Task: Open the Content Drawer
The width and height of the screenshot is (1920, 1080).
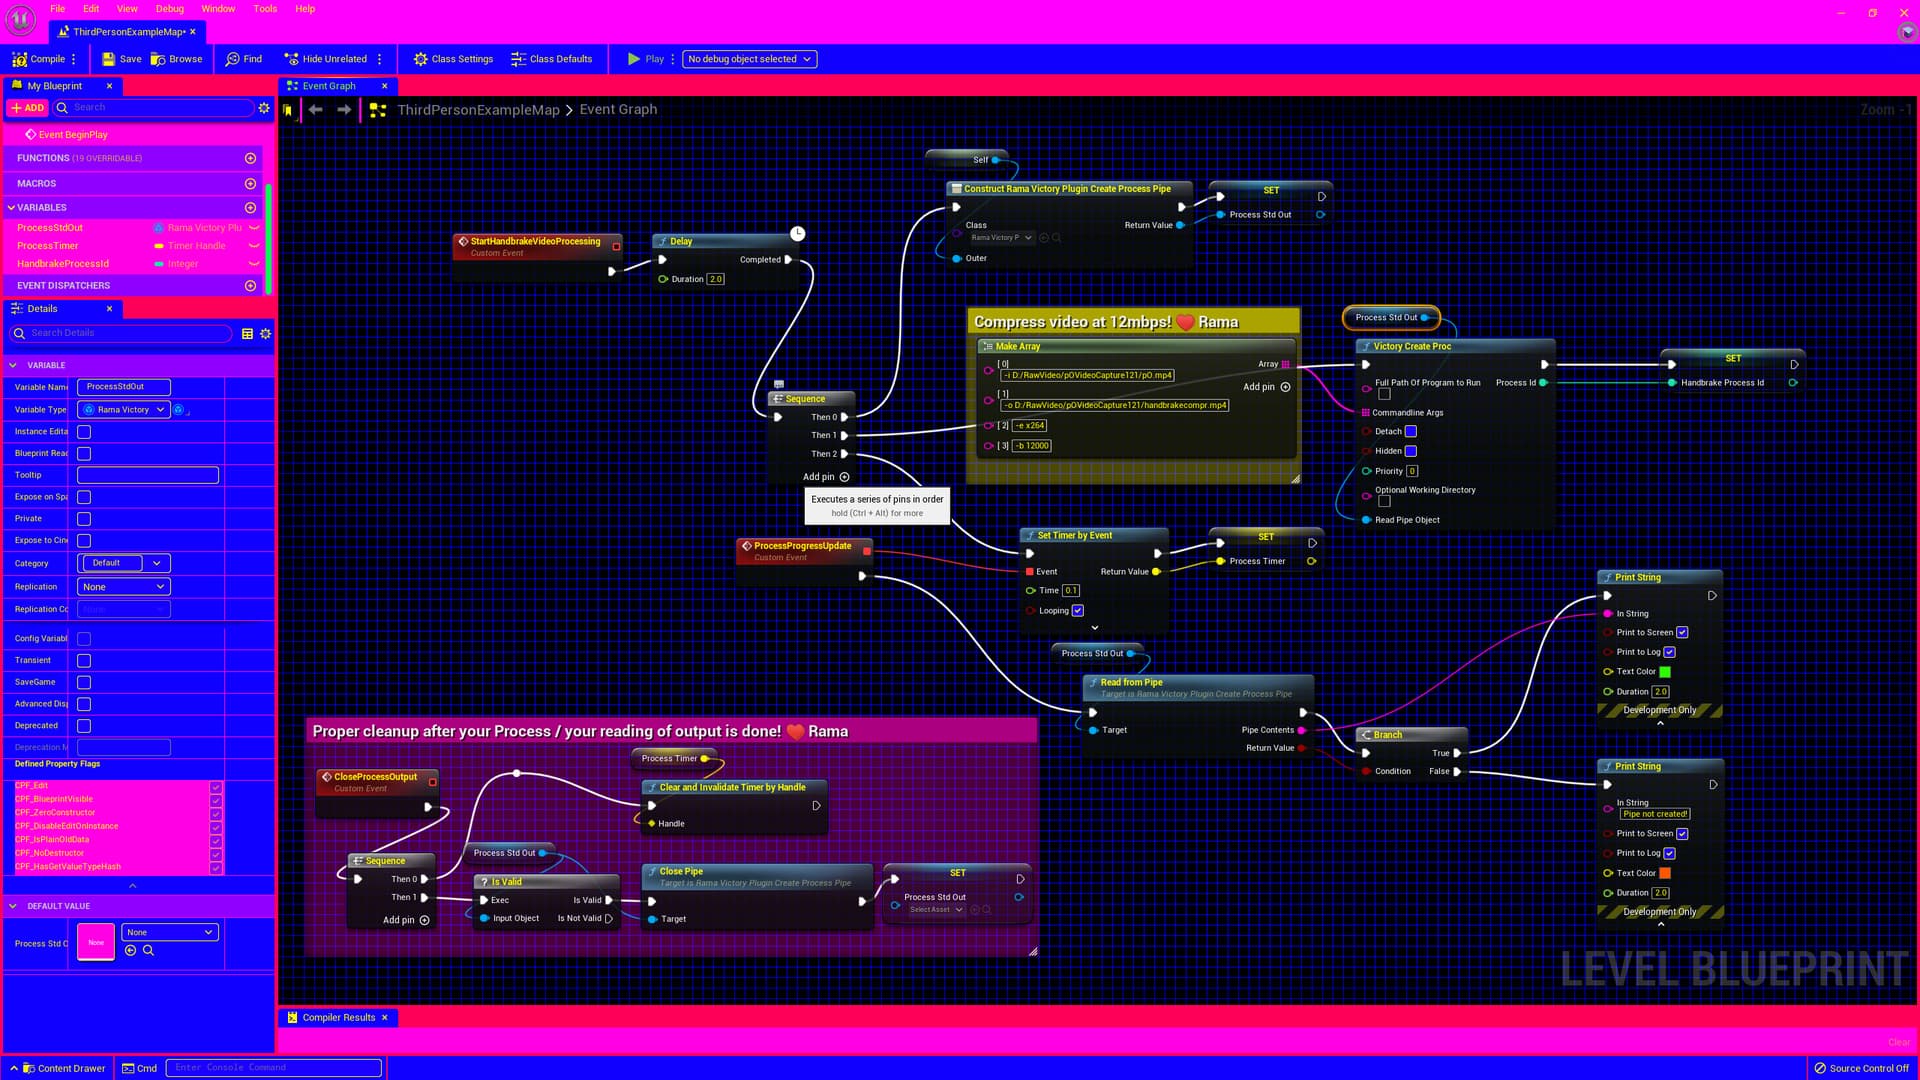Action: pyautogui.click(x=63, y=1068)
